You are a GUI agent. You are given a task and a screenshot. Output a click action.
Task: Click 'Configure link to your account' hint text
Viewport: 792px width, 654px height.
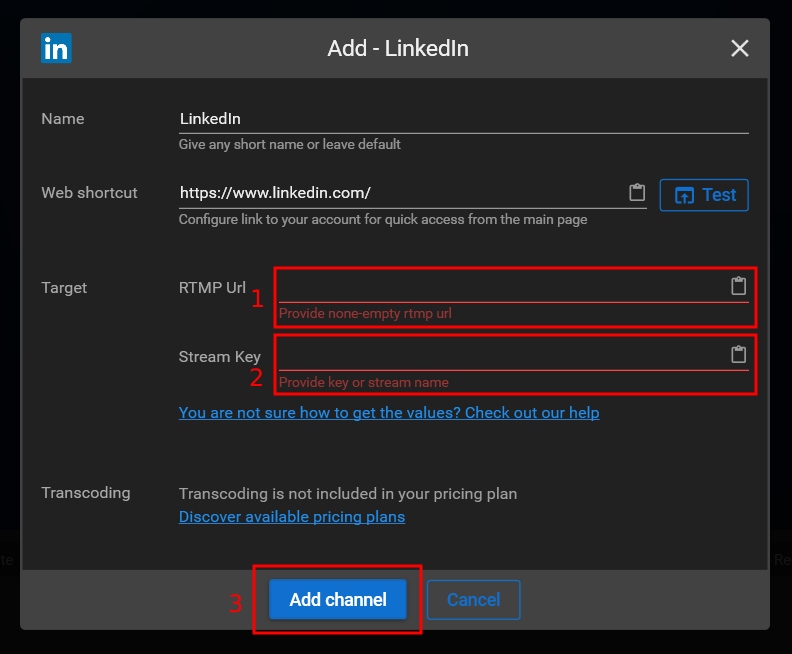[383, 220]
